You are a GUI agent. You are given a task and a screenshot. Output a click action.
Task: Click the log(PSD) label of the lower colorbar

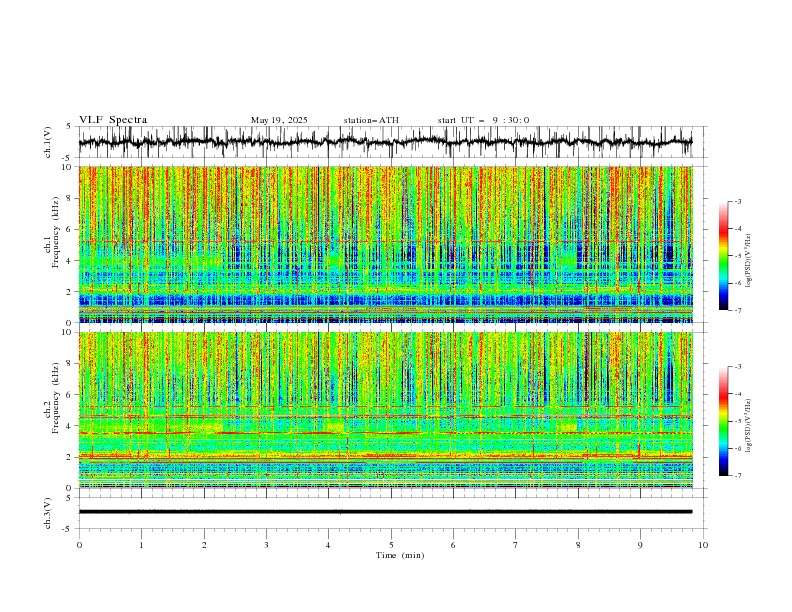pyautogui.click(x=749, y=426)
